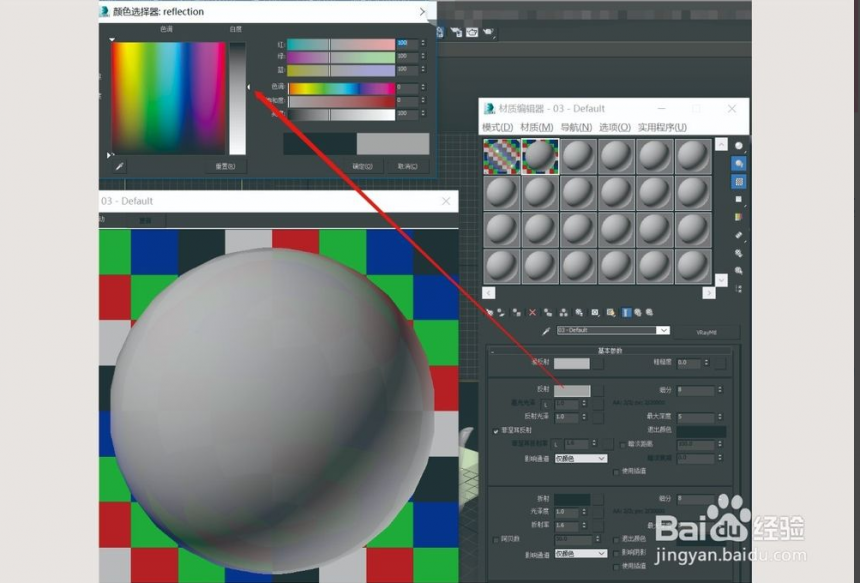Click the Video Color Check icon

tap(739, 217)
